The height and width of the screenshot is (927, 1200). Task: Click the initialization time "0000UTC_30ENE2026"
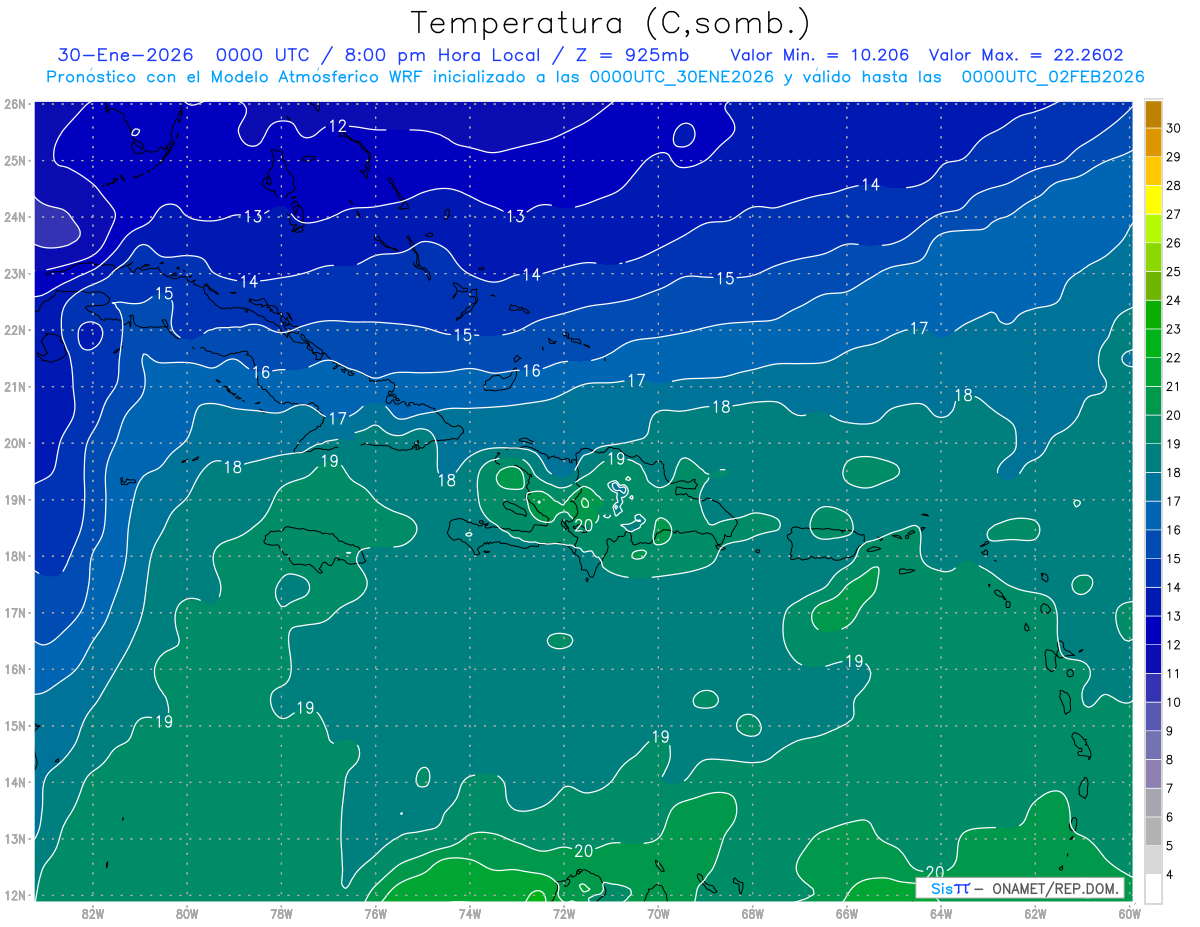682,77
